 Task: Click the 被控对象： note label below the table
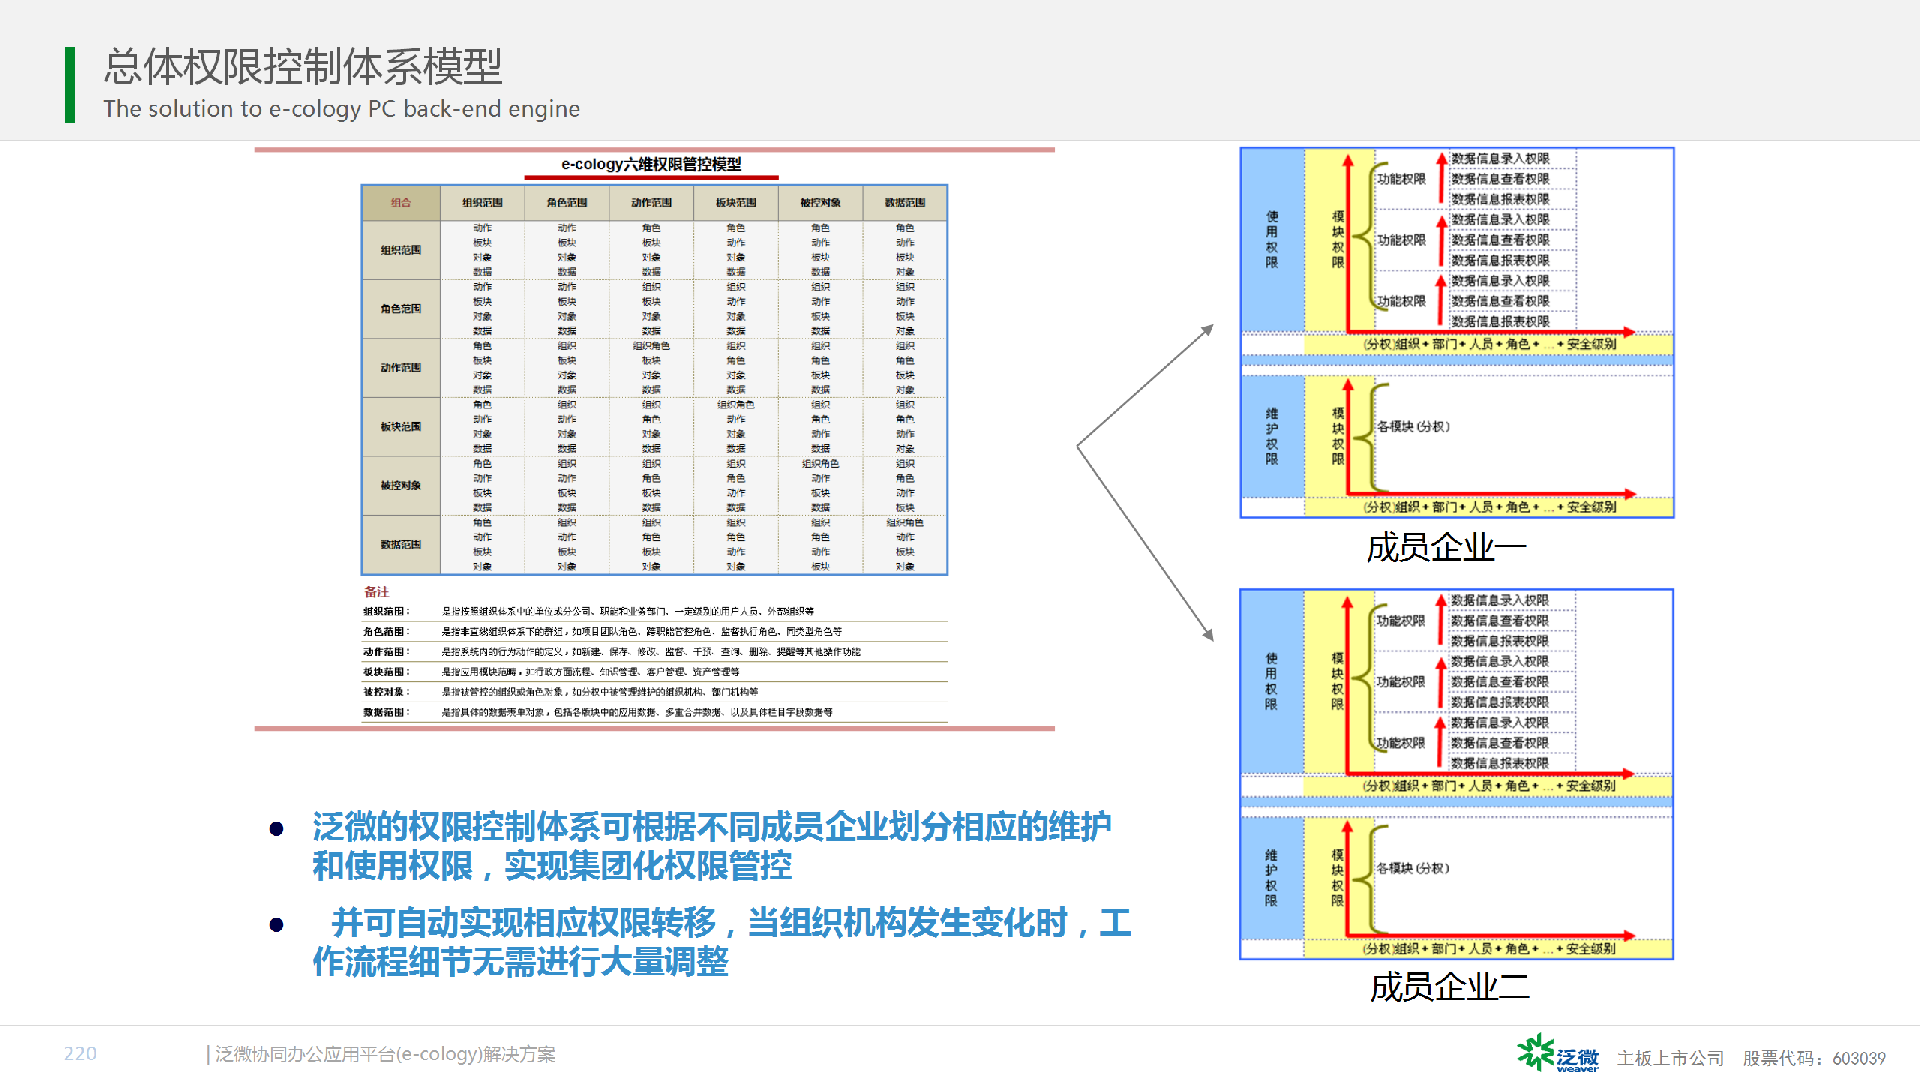[386, 692]
